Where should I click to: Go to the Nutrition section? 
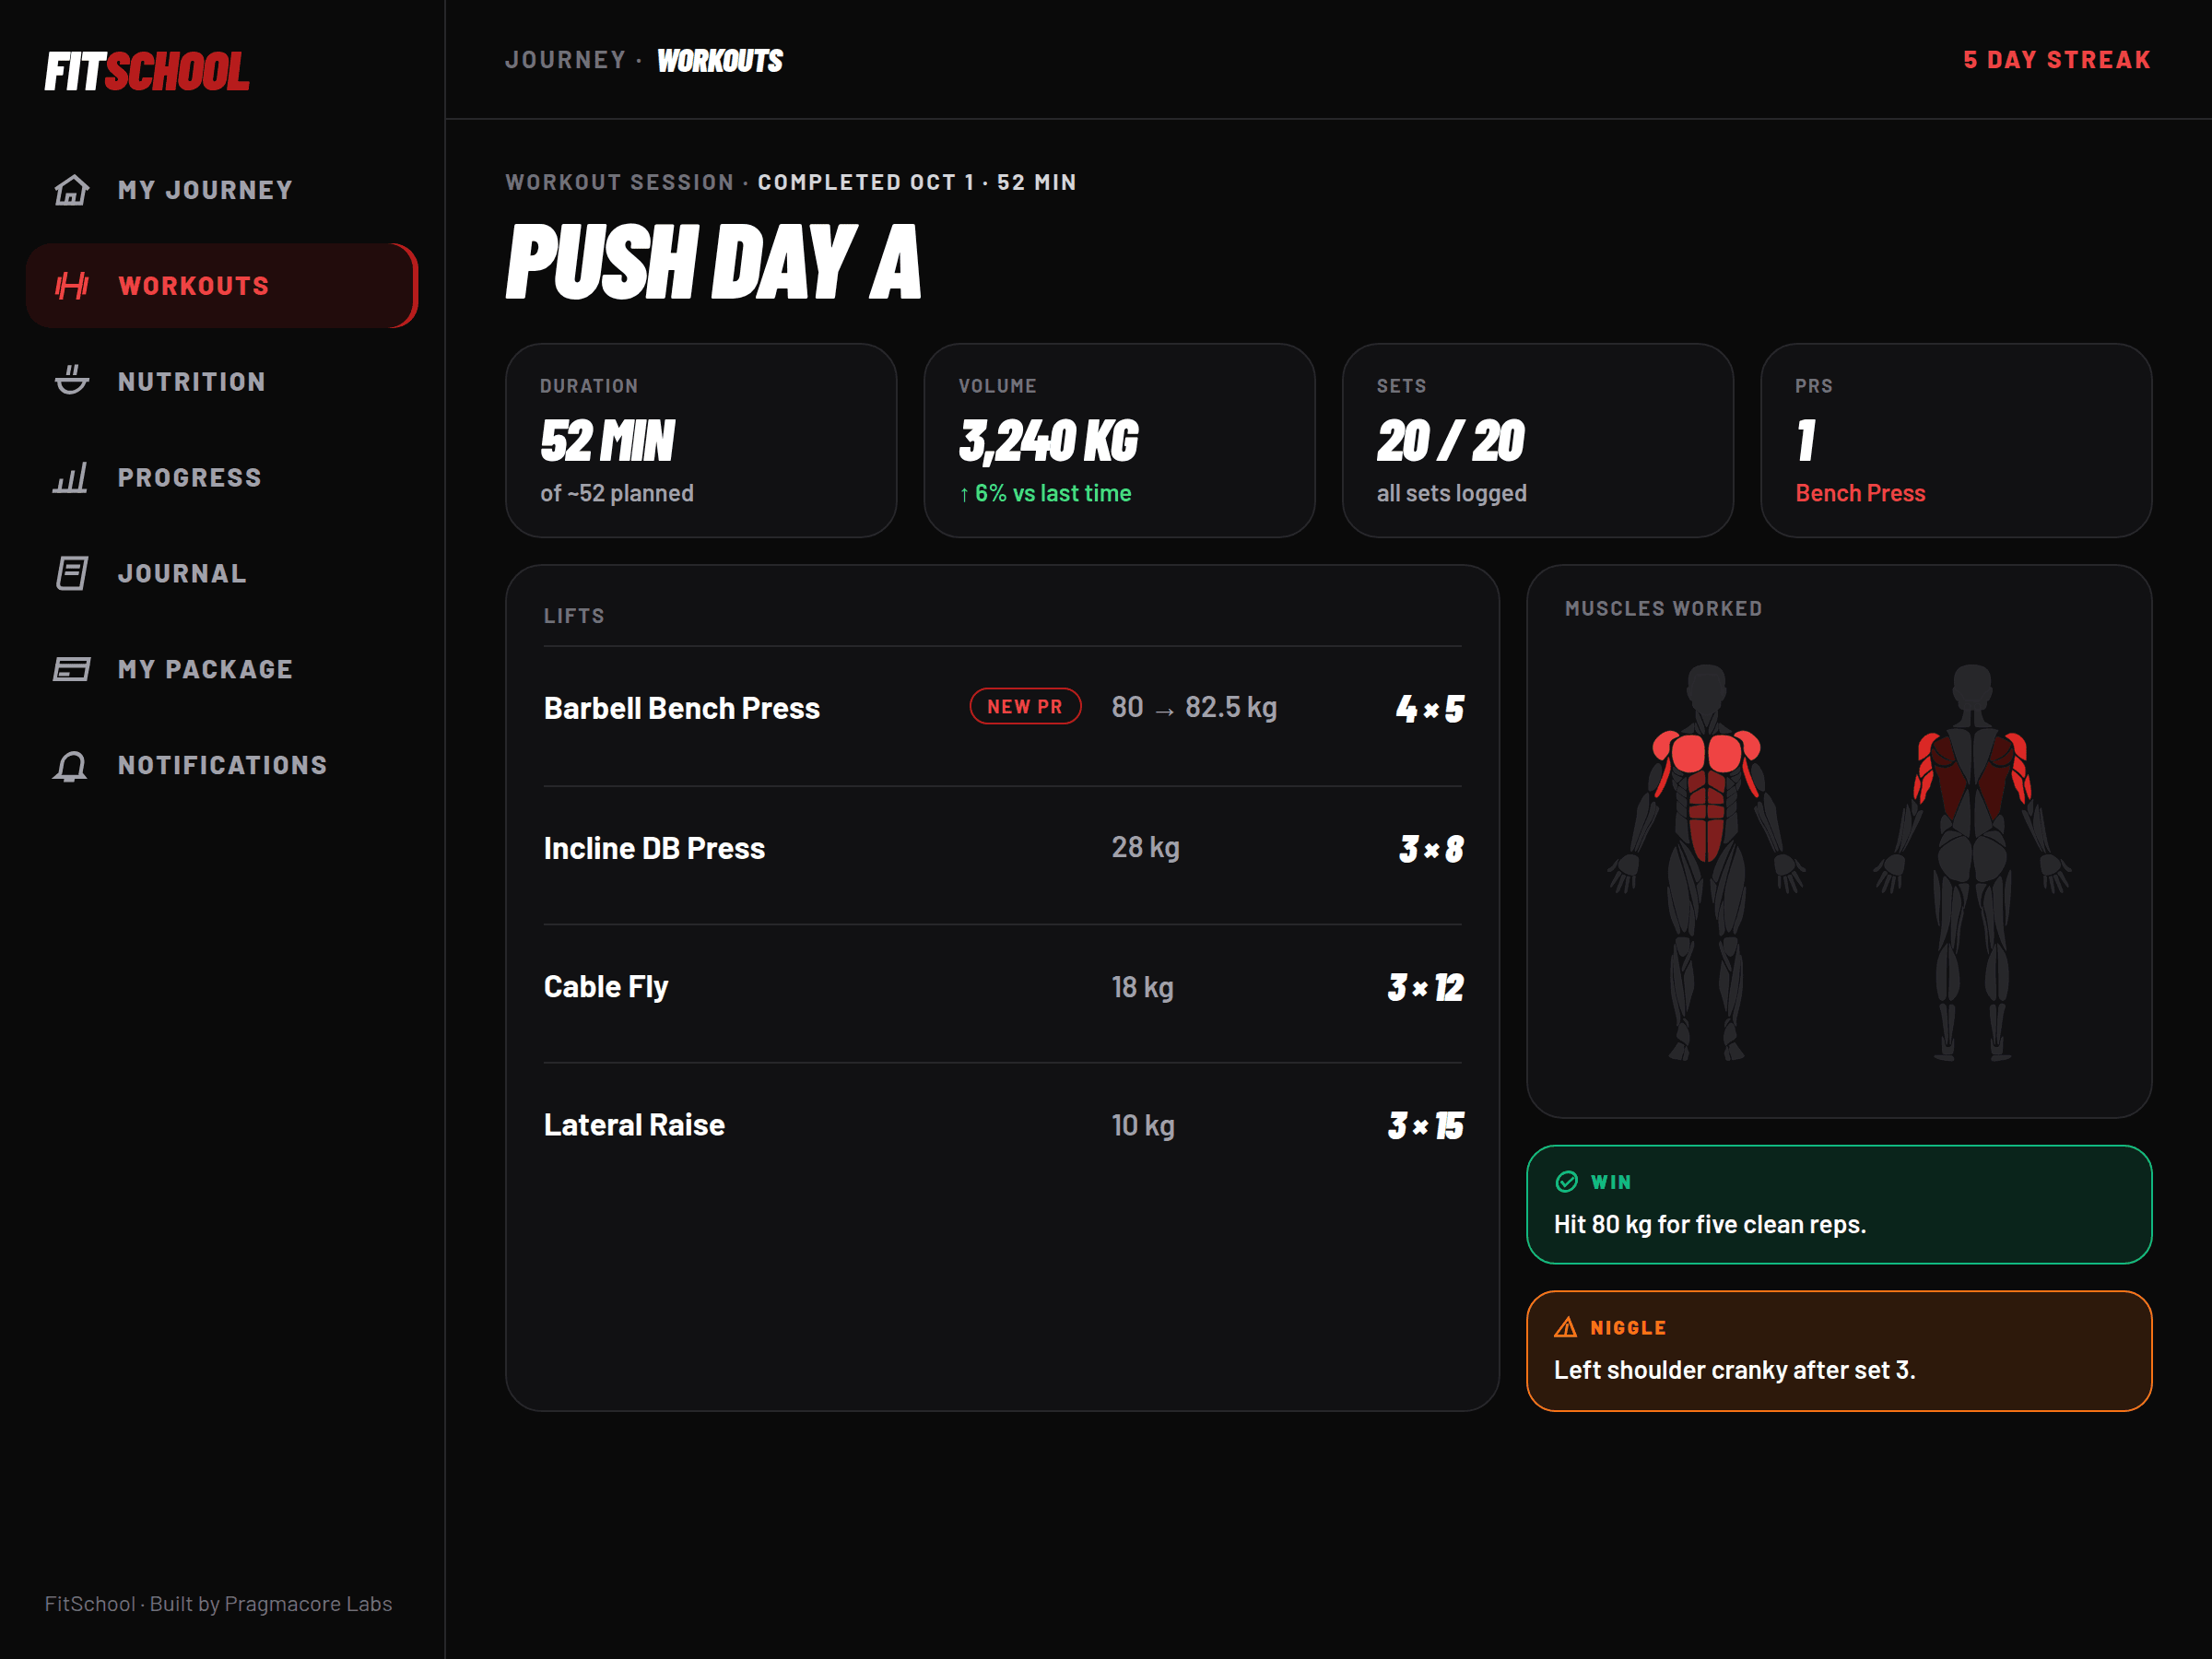222,382
